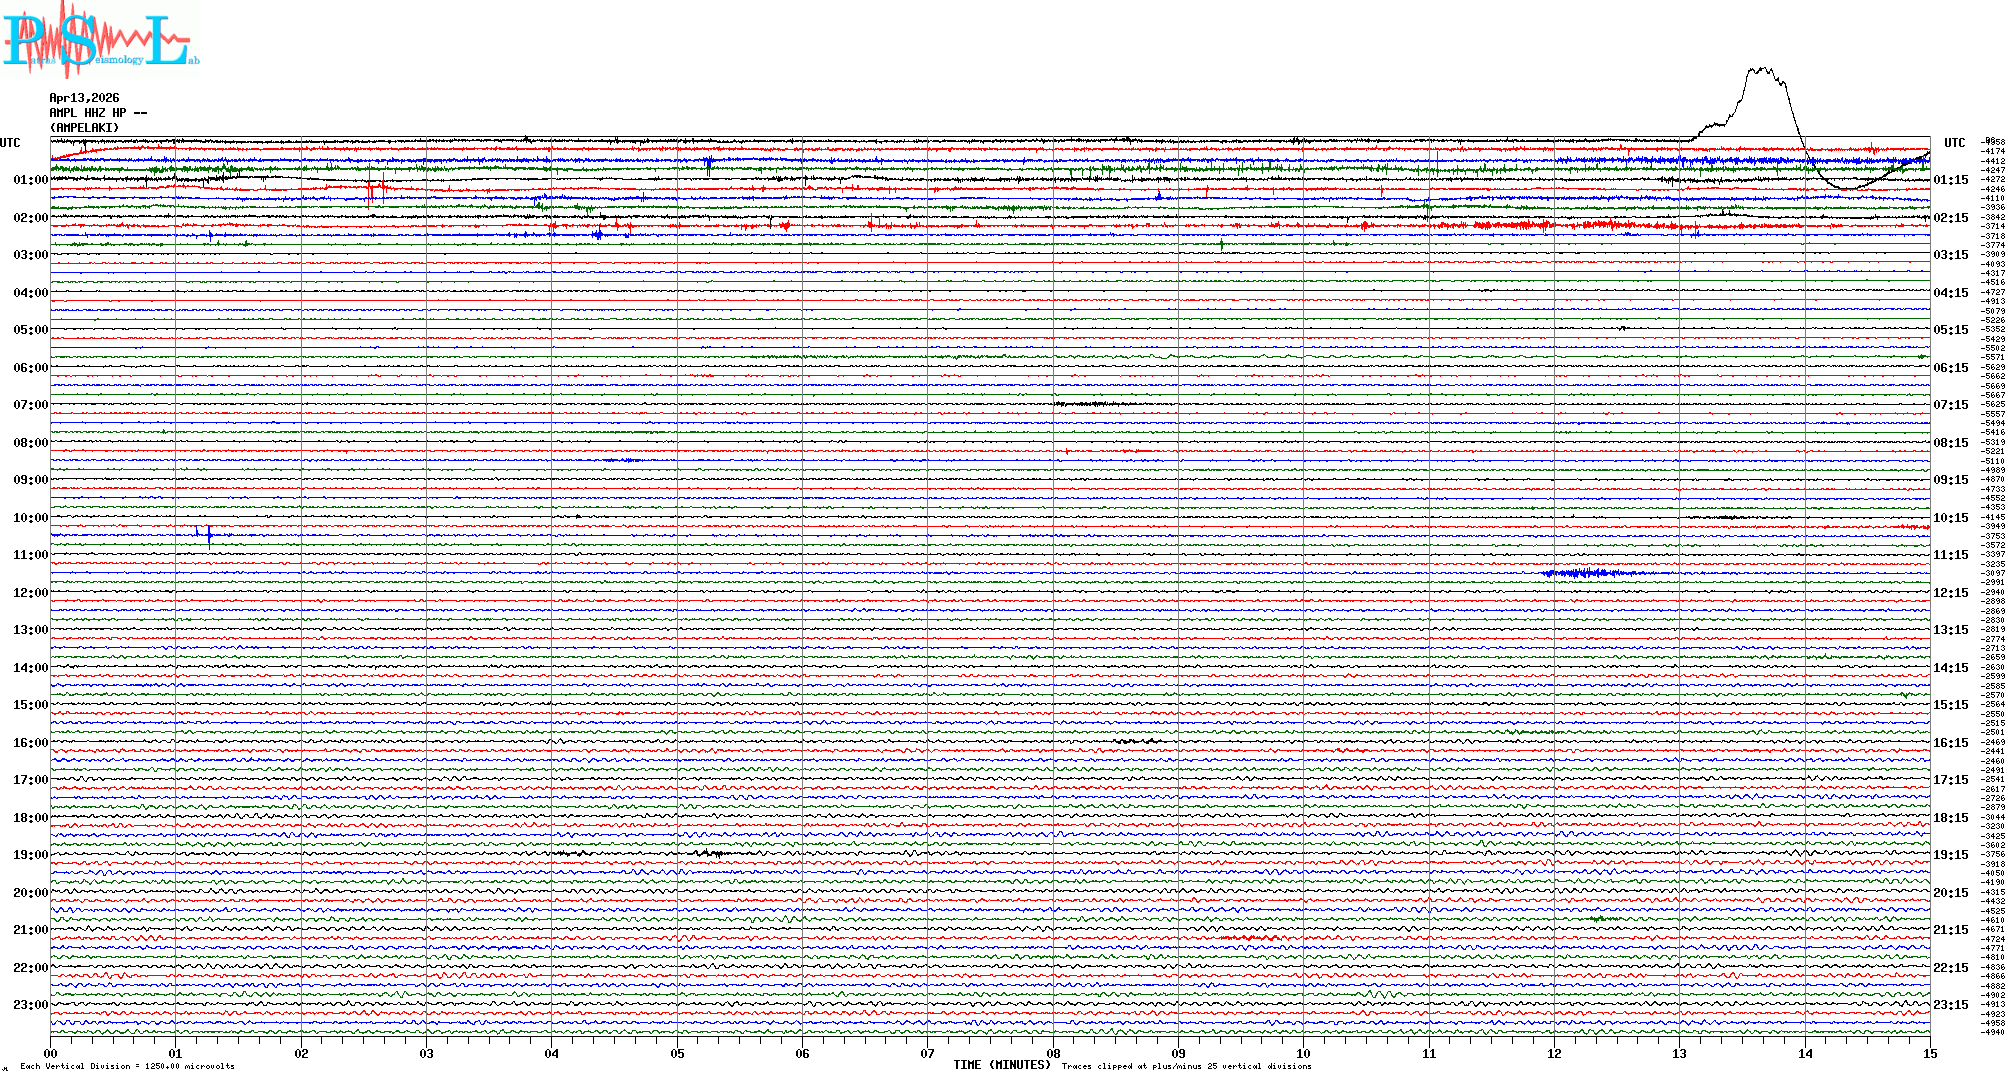Click the 07:15 time label on right
Viewport: 2010px width, 1080px height.
tap(1950, 405)
